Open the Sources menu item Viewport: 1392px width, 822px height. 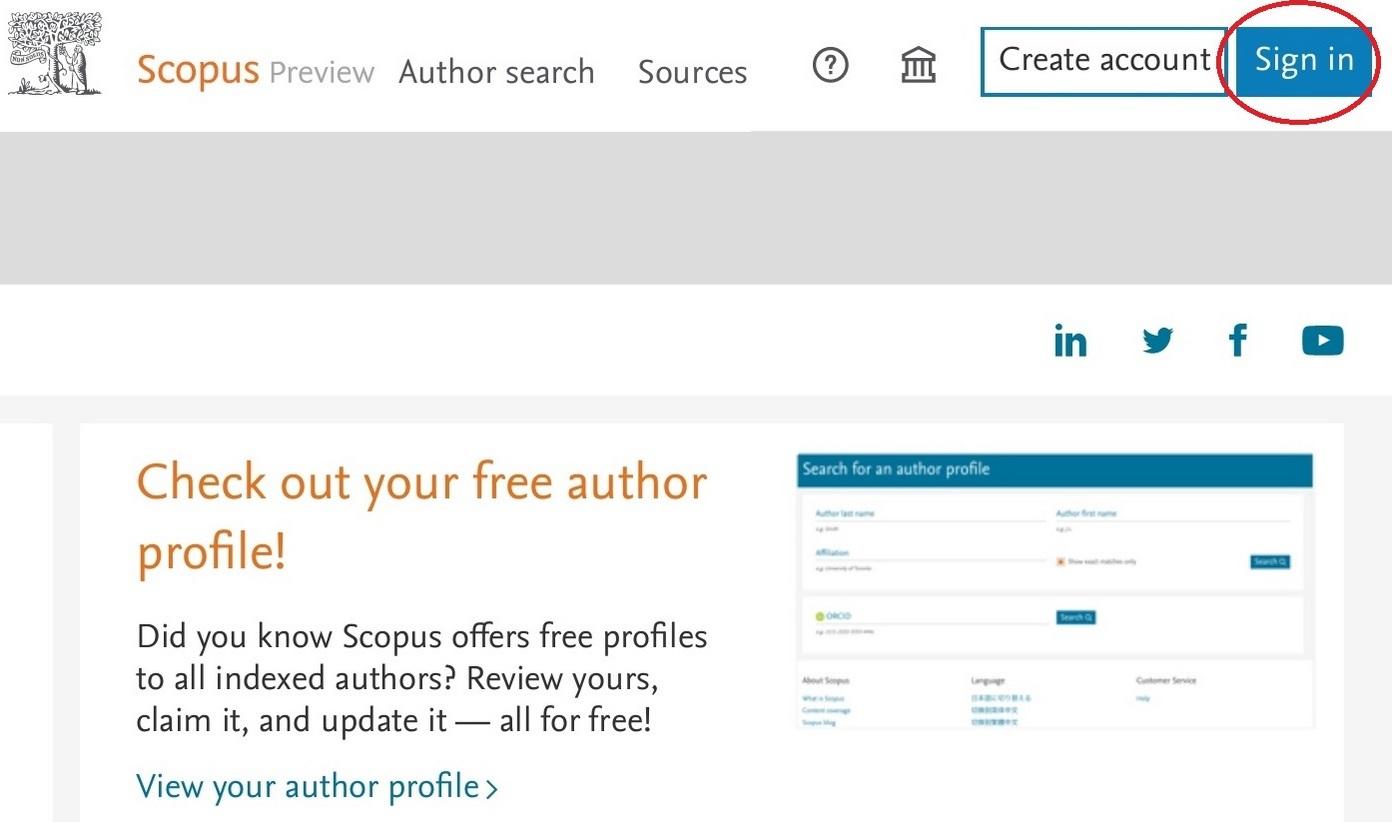click(x=692, y=72)
